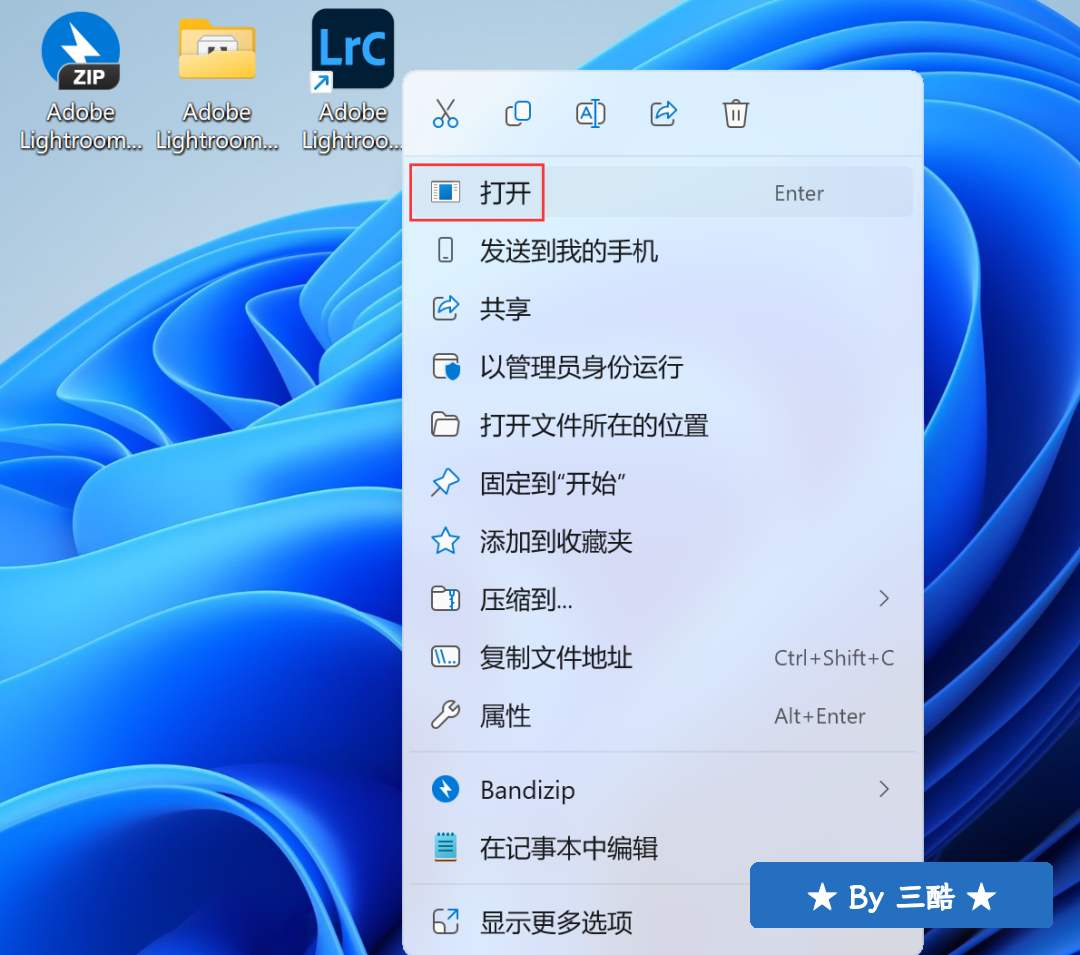The height and width of the screenshot is (955, 1080).
Task: Click the Rename icon in context menu
Action: (x=591, y=114)
